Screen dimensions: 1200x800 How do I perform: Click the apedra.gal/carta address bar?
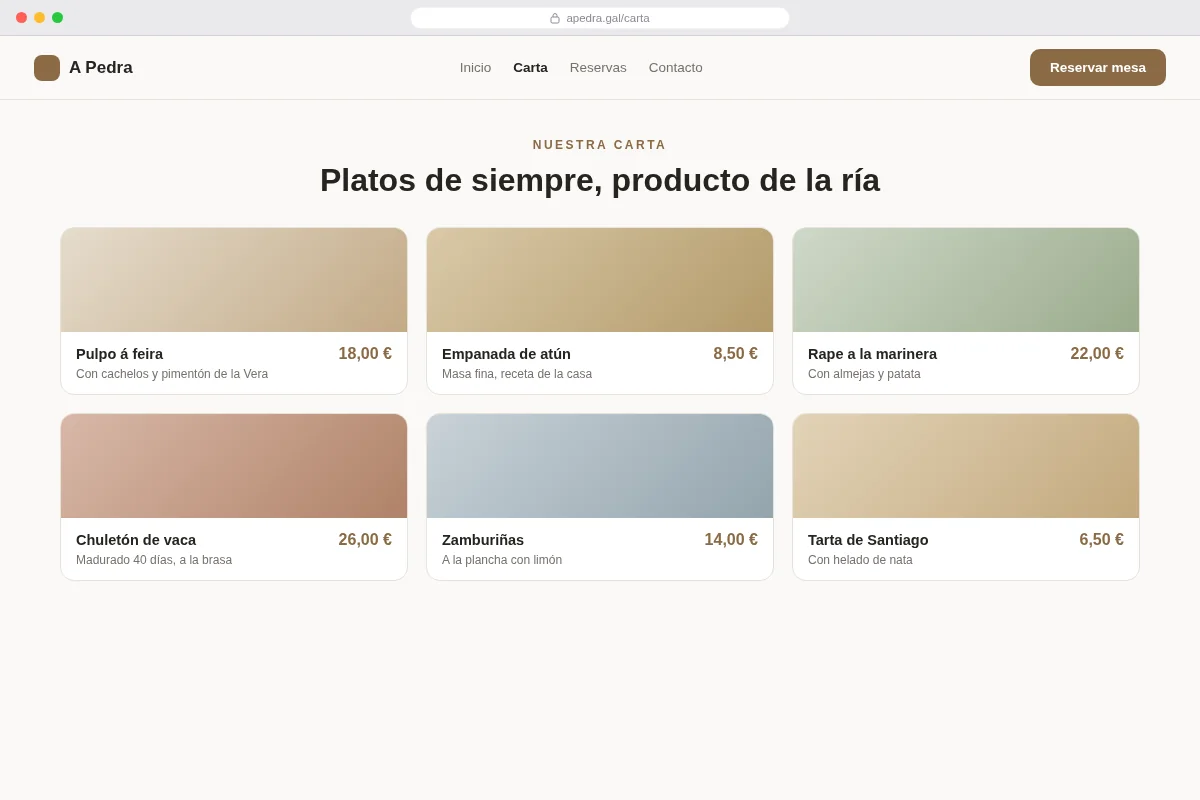click(600, 18)
